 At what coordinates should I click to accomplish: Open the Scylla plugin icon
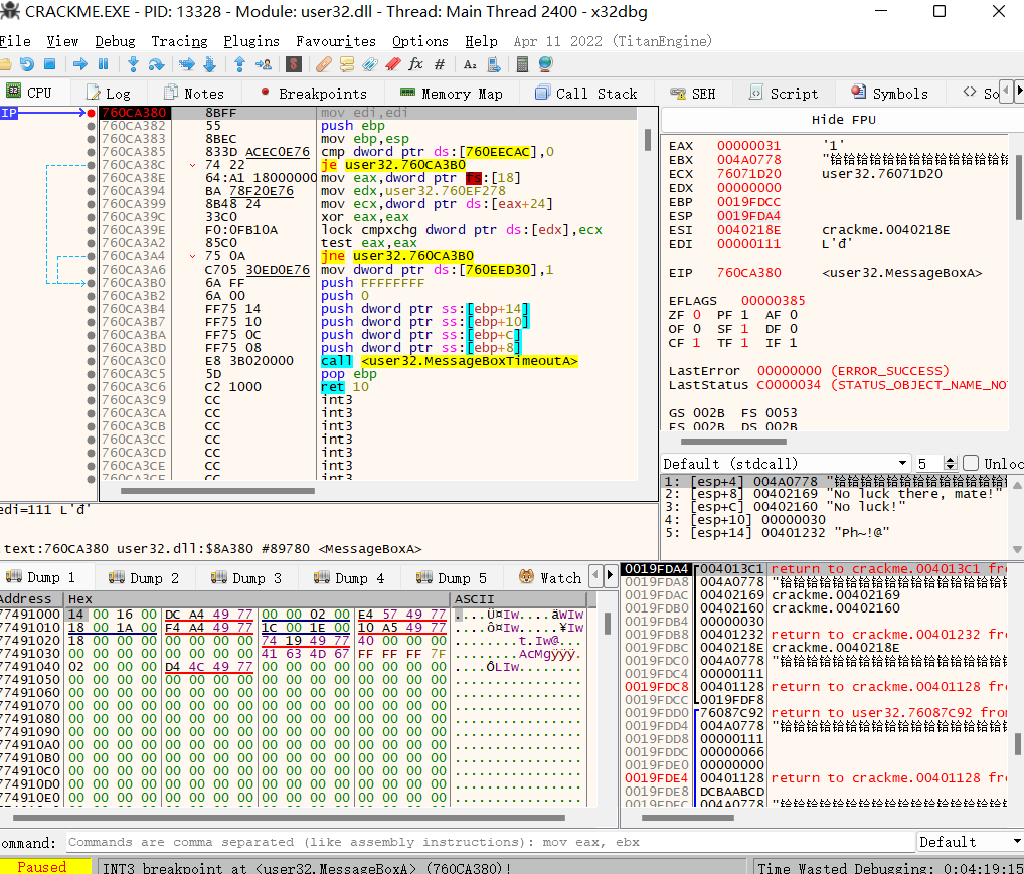pyautogui.click(x=294, y=64)
